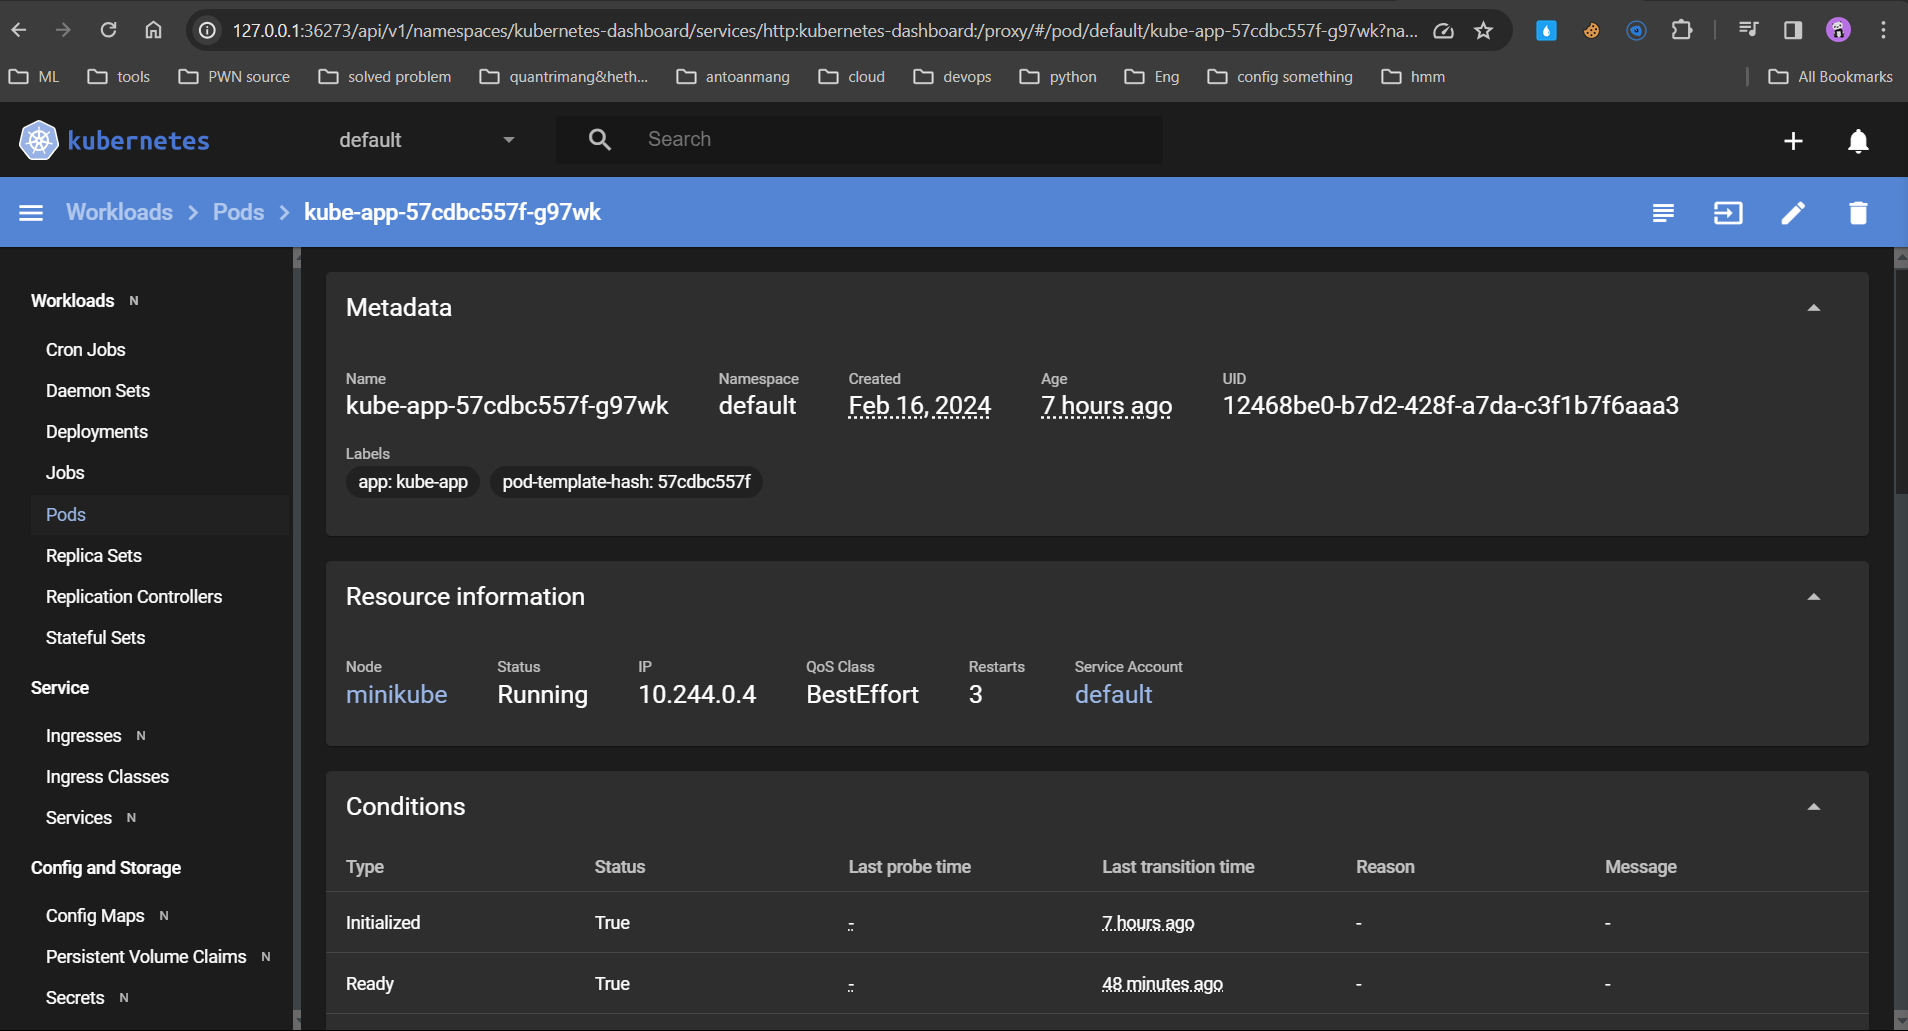This screenshot has width=1908, height=1031.
Task: Click the plus create resource icon
Action: [1793, 141]
